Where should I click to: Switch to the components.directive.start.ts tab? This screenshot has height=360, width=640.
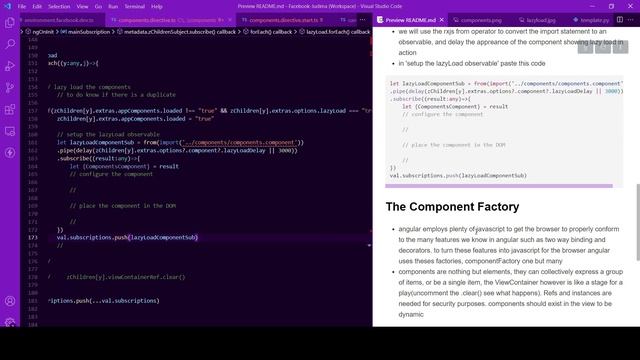(x=286, y=20)
